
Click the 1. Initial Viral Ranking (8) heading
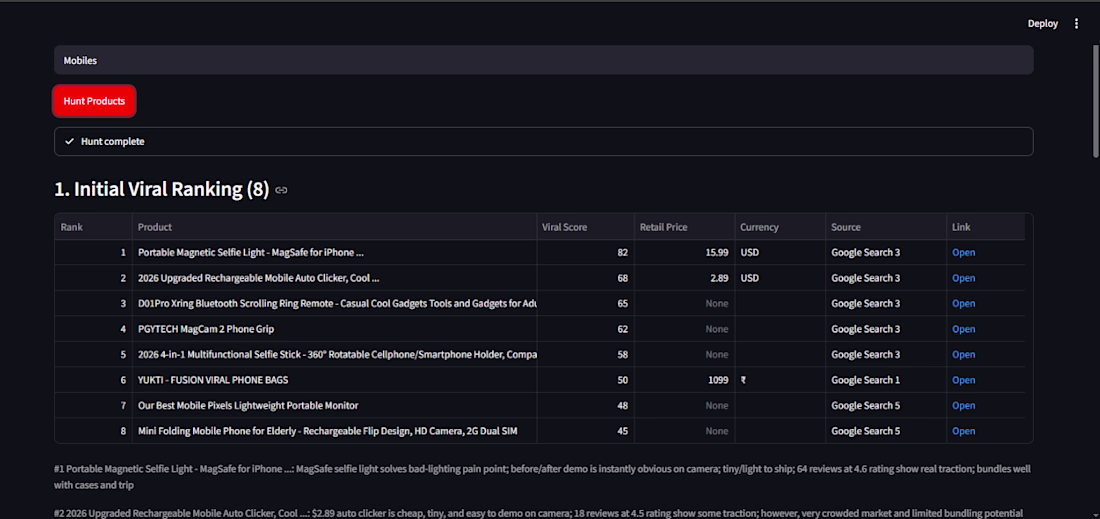(x=161, y=189)
